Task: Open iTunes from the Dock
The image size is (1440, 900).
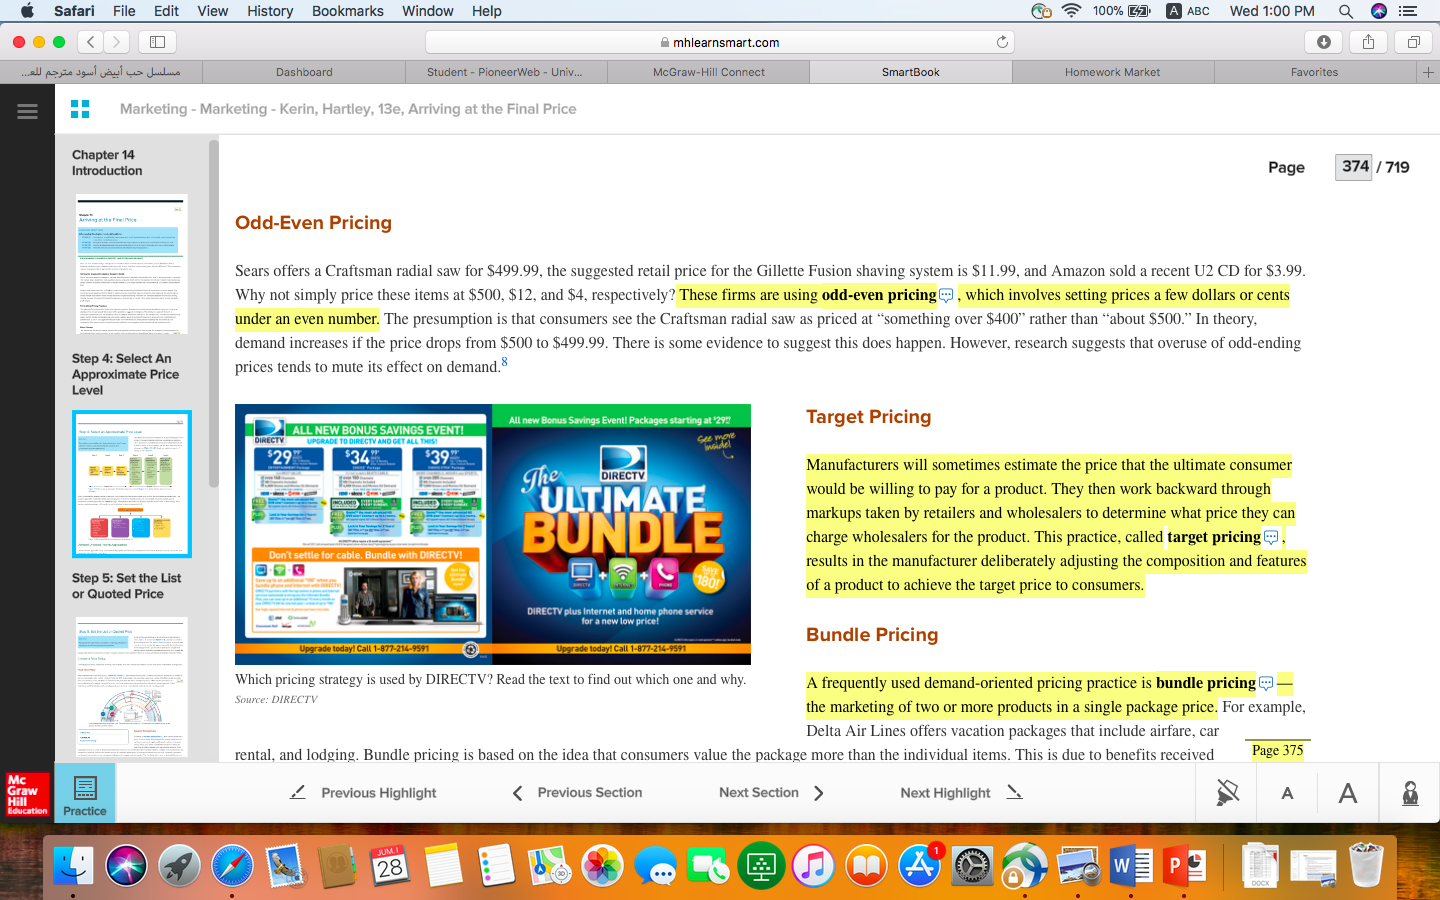Action: (814, 865)
